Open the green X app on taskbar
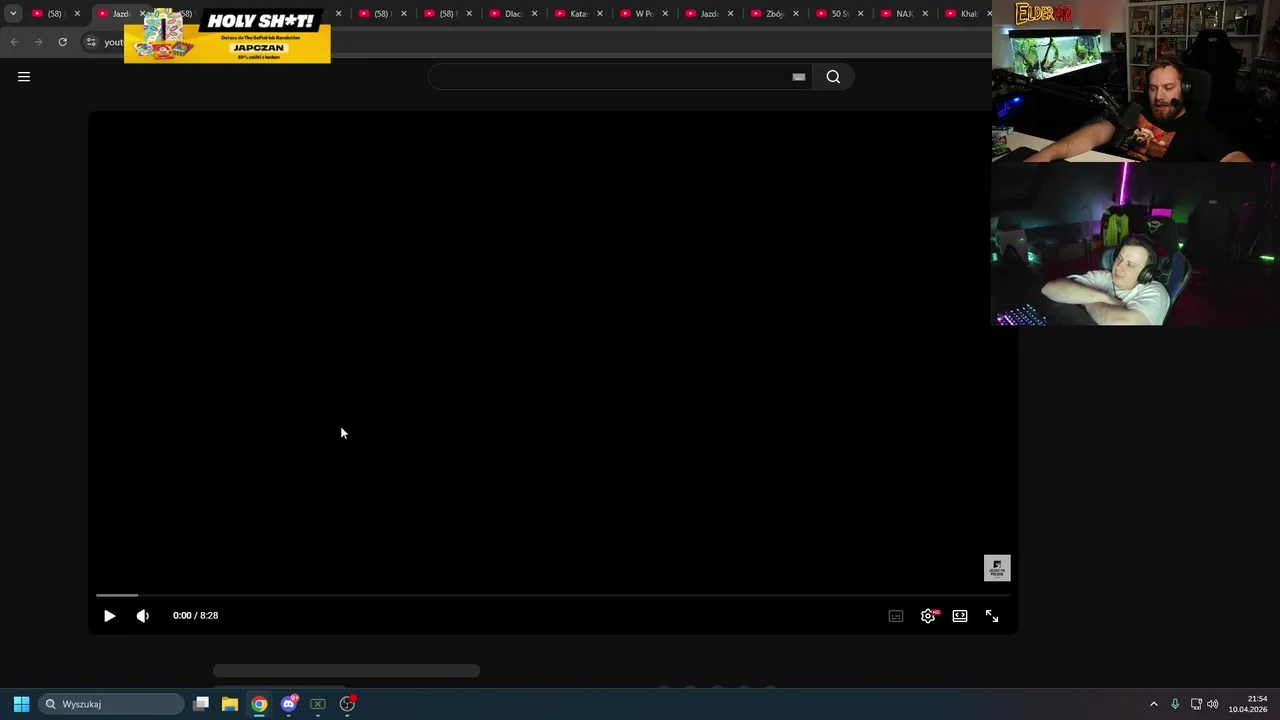The image size is (1280, 720). tap(318, 704)
